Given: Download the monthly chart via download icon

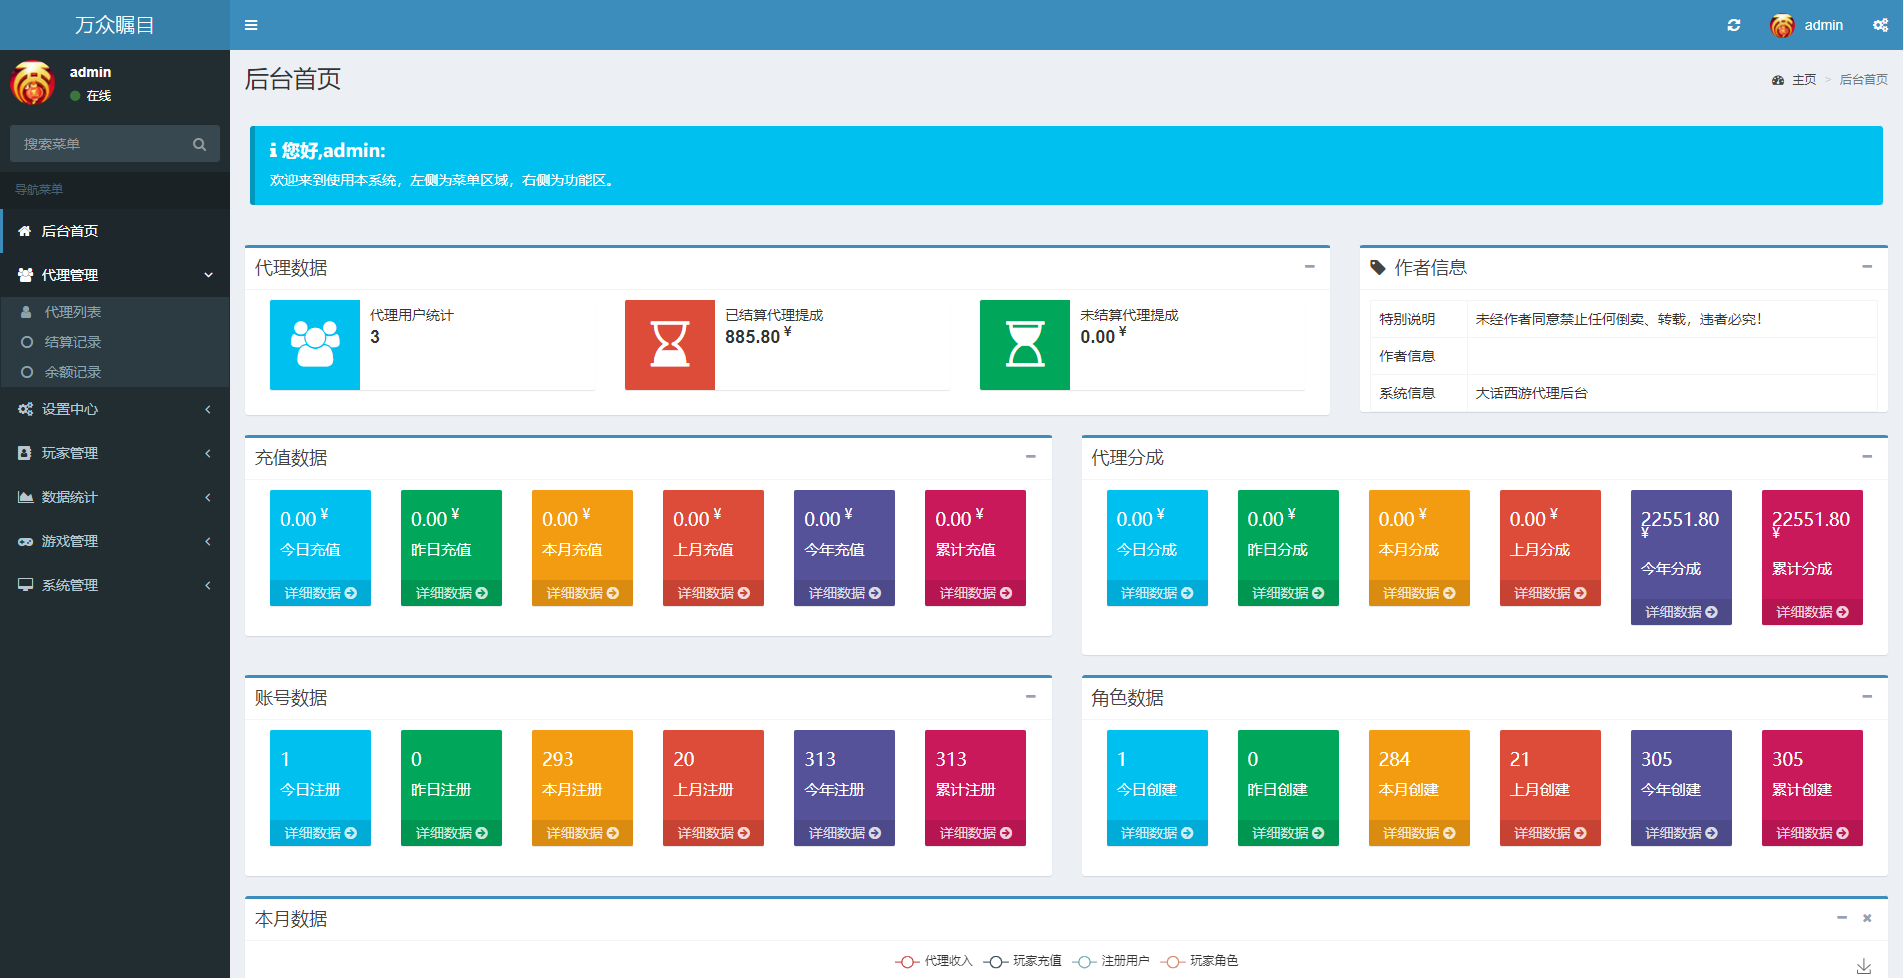Looking at the screenshot, I should coord(1863,966).
